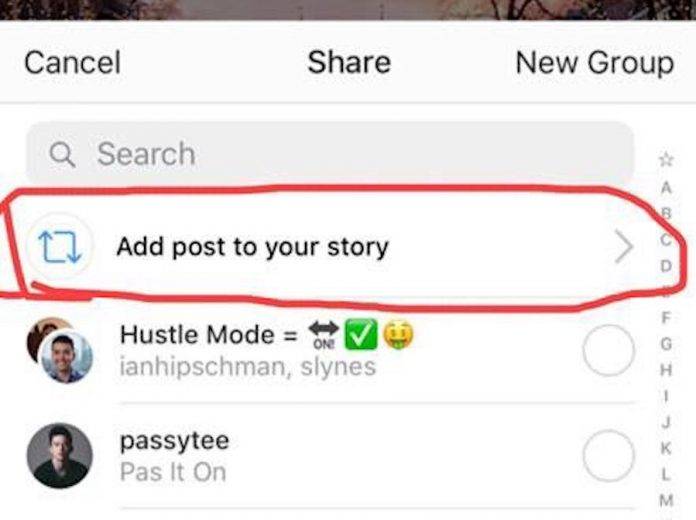Jump to letter A in index

click(666, 188)
